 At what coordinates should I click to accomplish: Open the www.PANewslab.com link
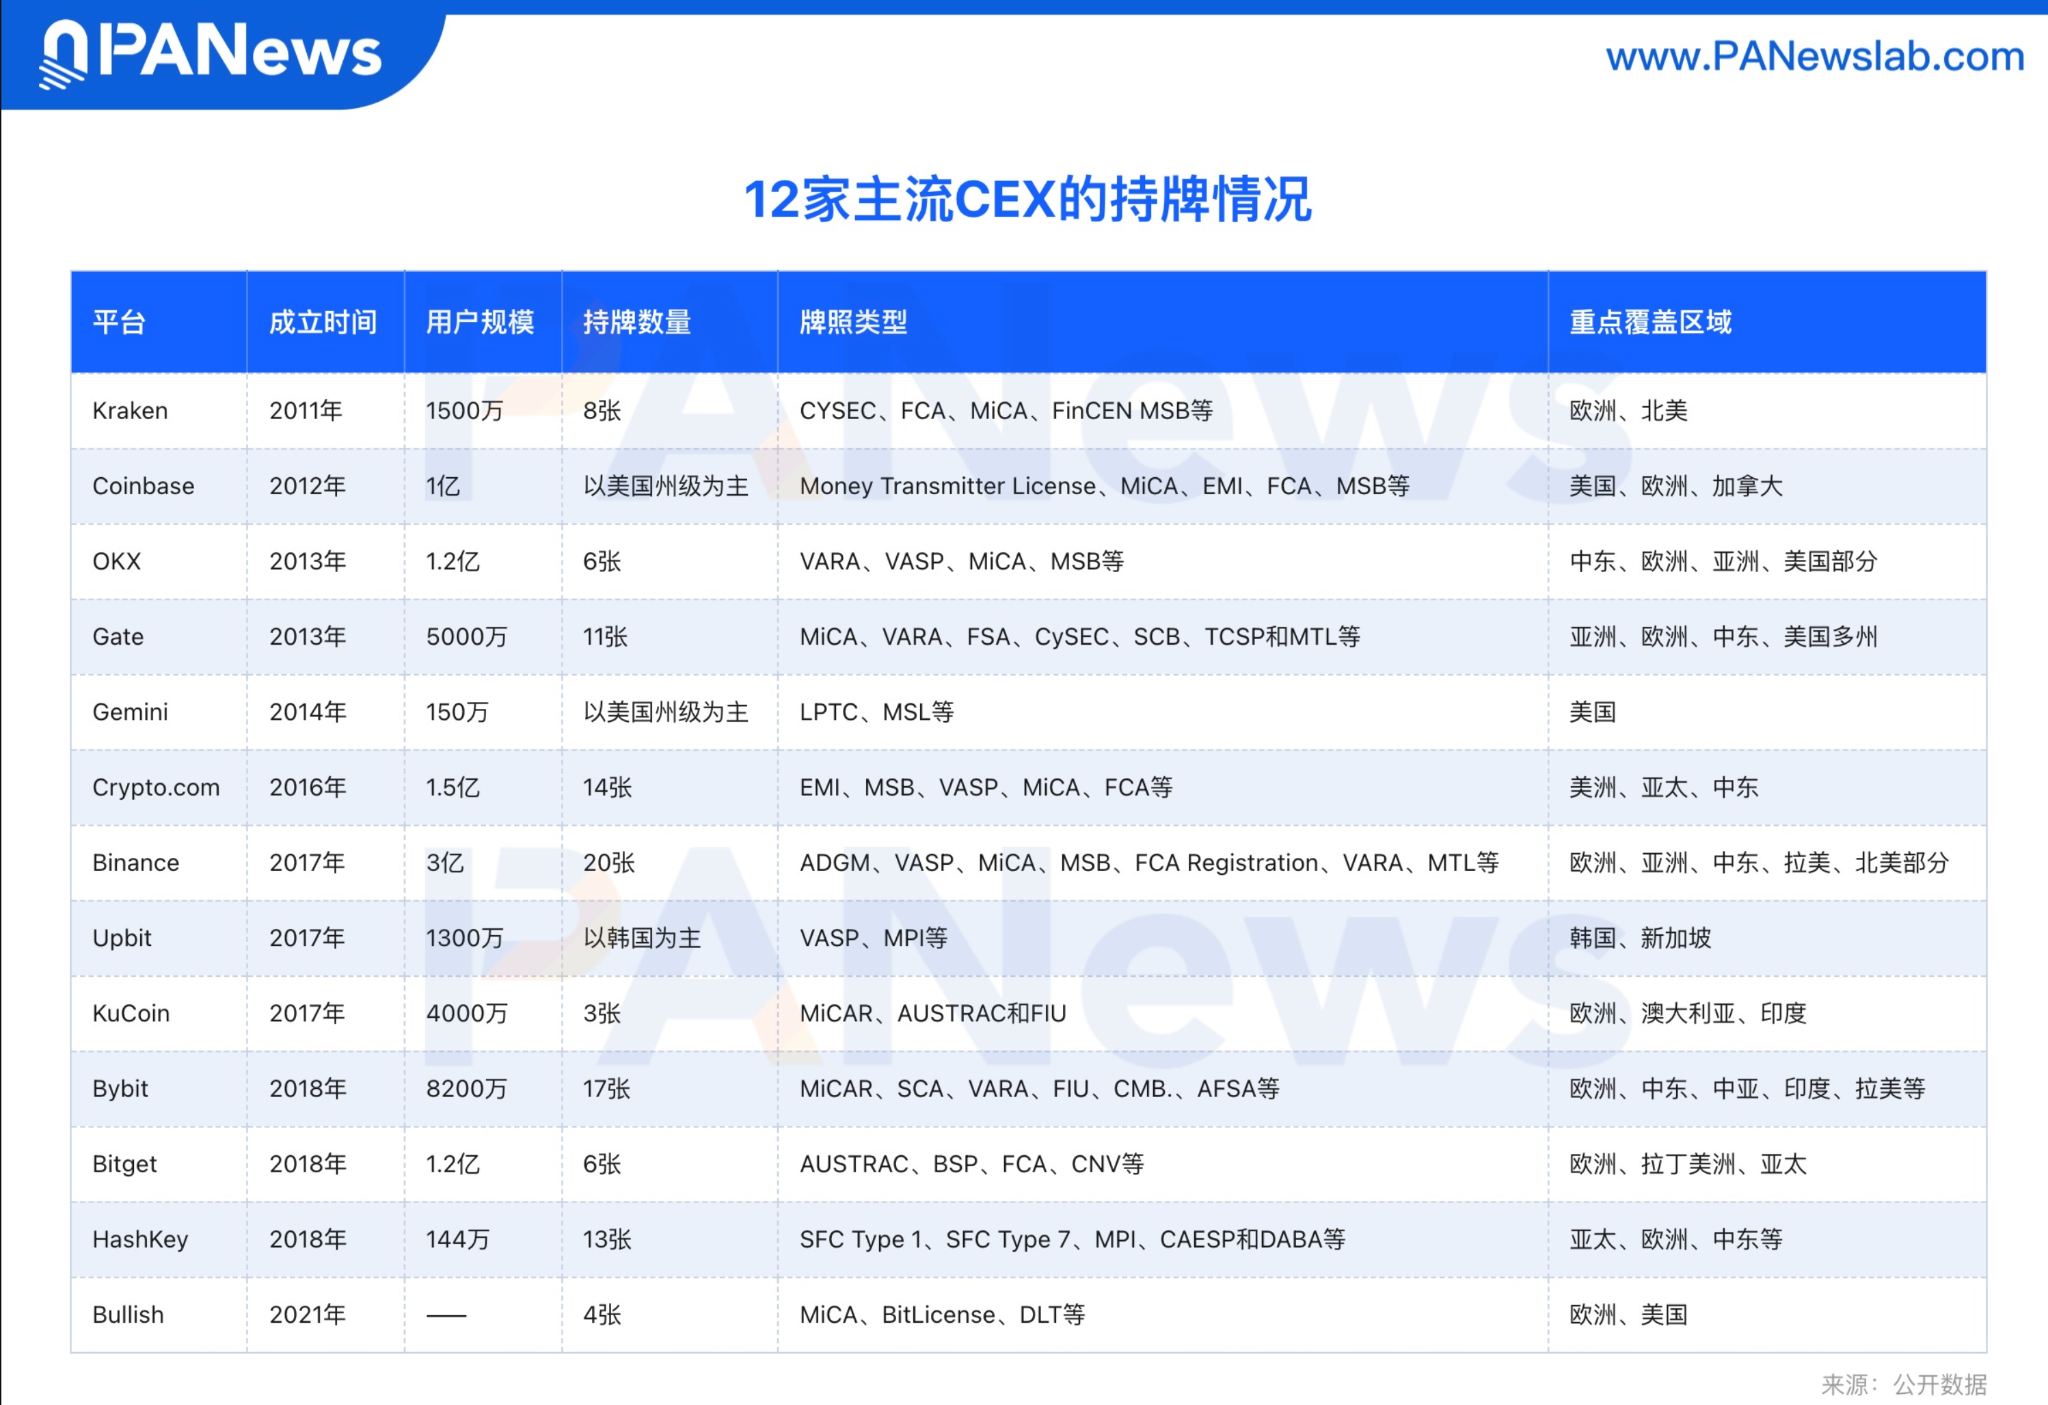pyautogui.click(x=1815, y=56)
